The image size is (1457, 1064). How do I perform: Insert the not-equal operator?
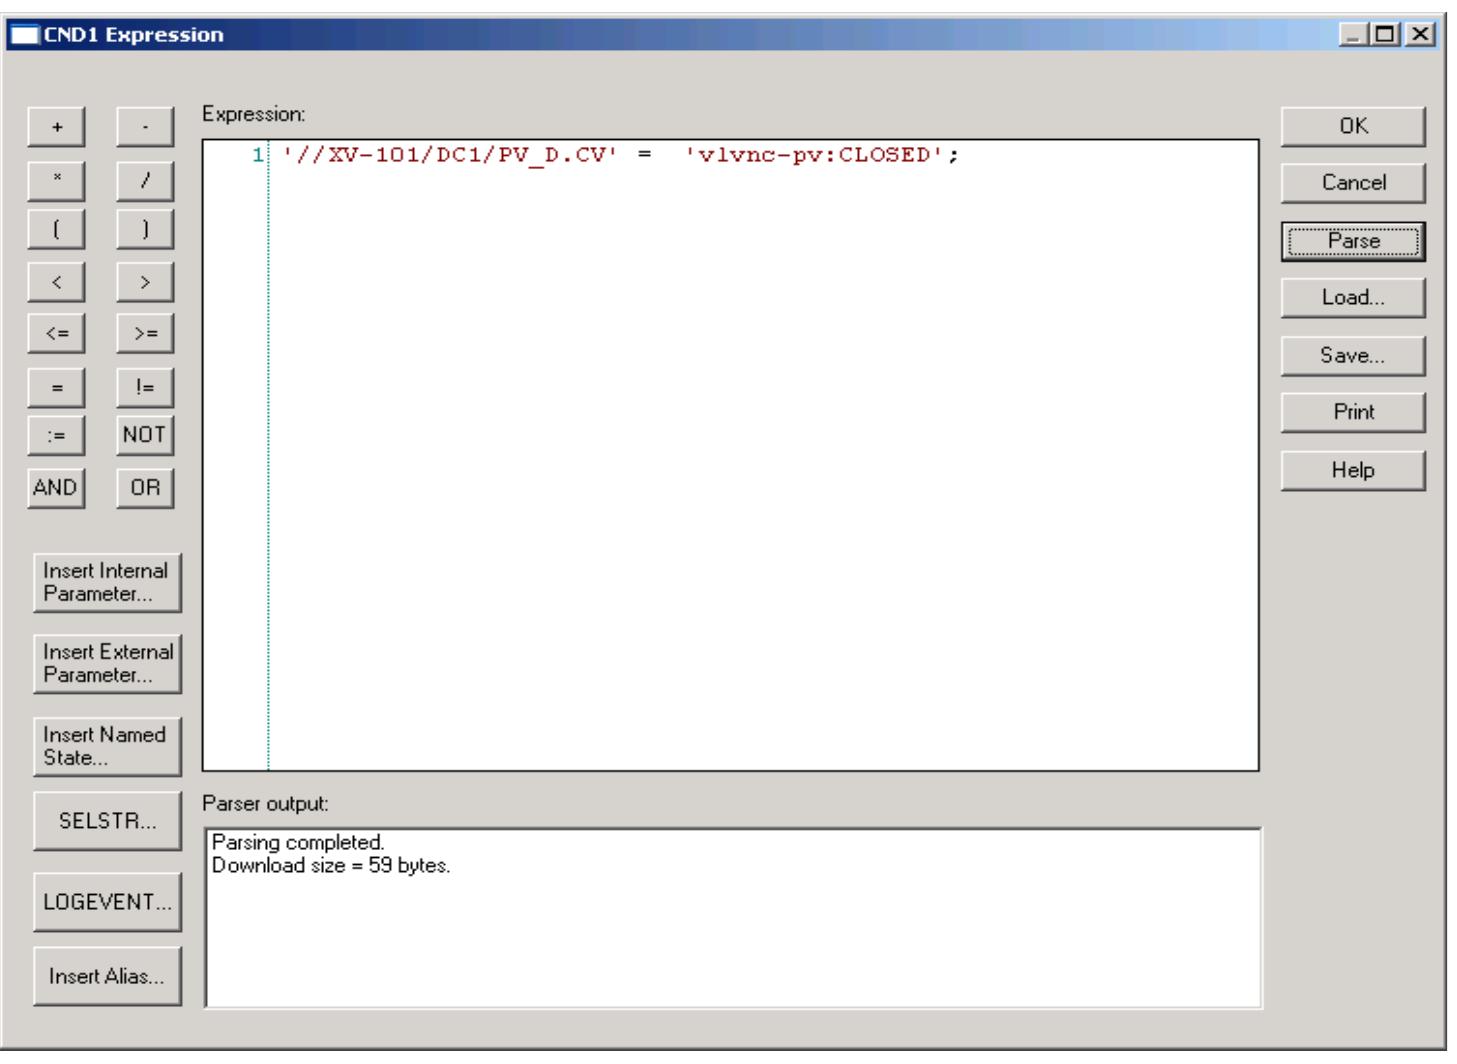point(145,387)
